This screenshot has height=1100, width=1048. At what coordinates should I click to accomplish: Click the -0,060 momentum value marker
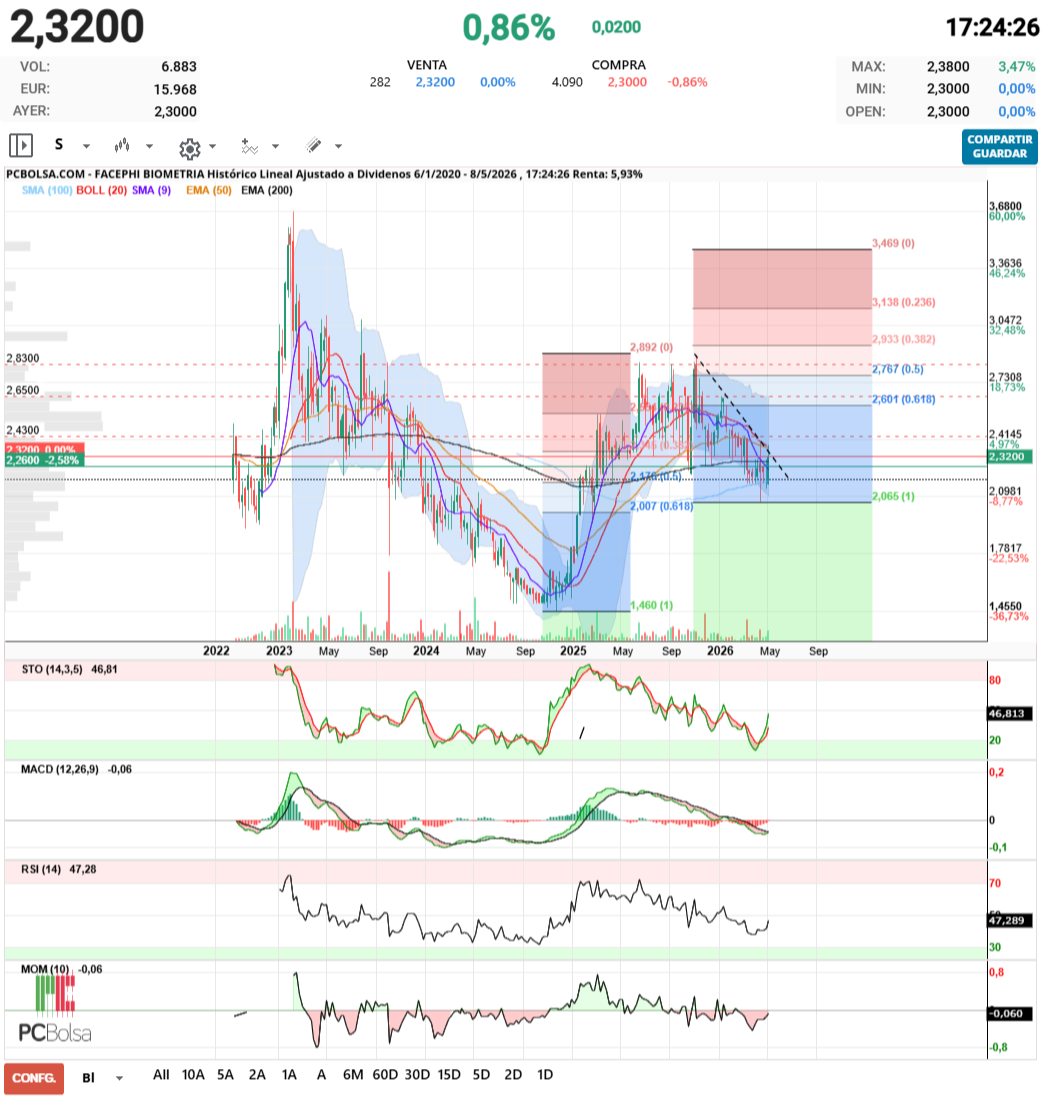(1010, 1014)
